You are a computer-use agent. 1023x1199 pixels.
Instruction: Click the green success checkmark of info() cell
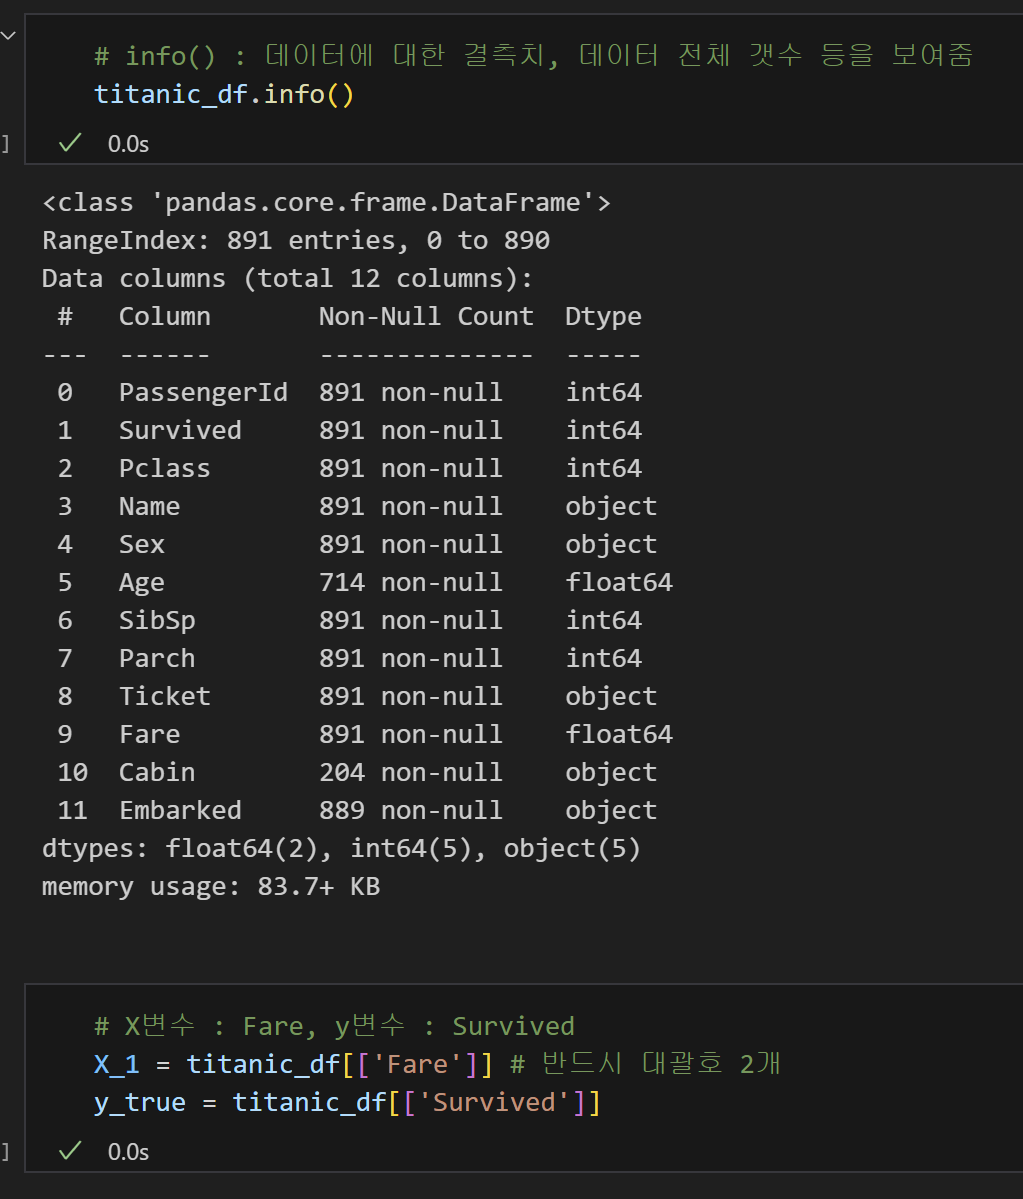pos(70,143)
